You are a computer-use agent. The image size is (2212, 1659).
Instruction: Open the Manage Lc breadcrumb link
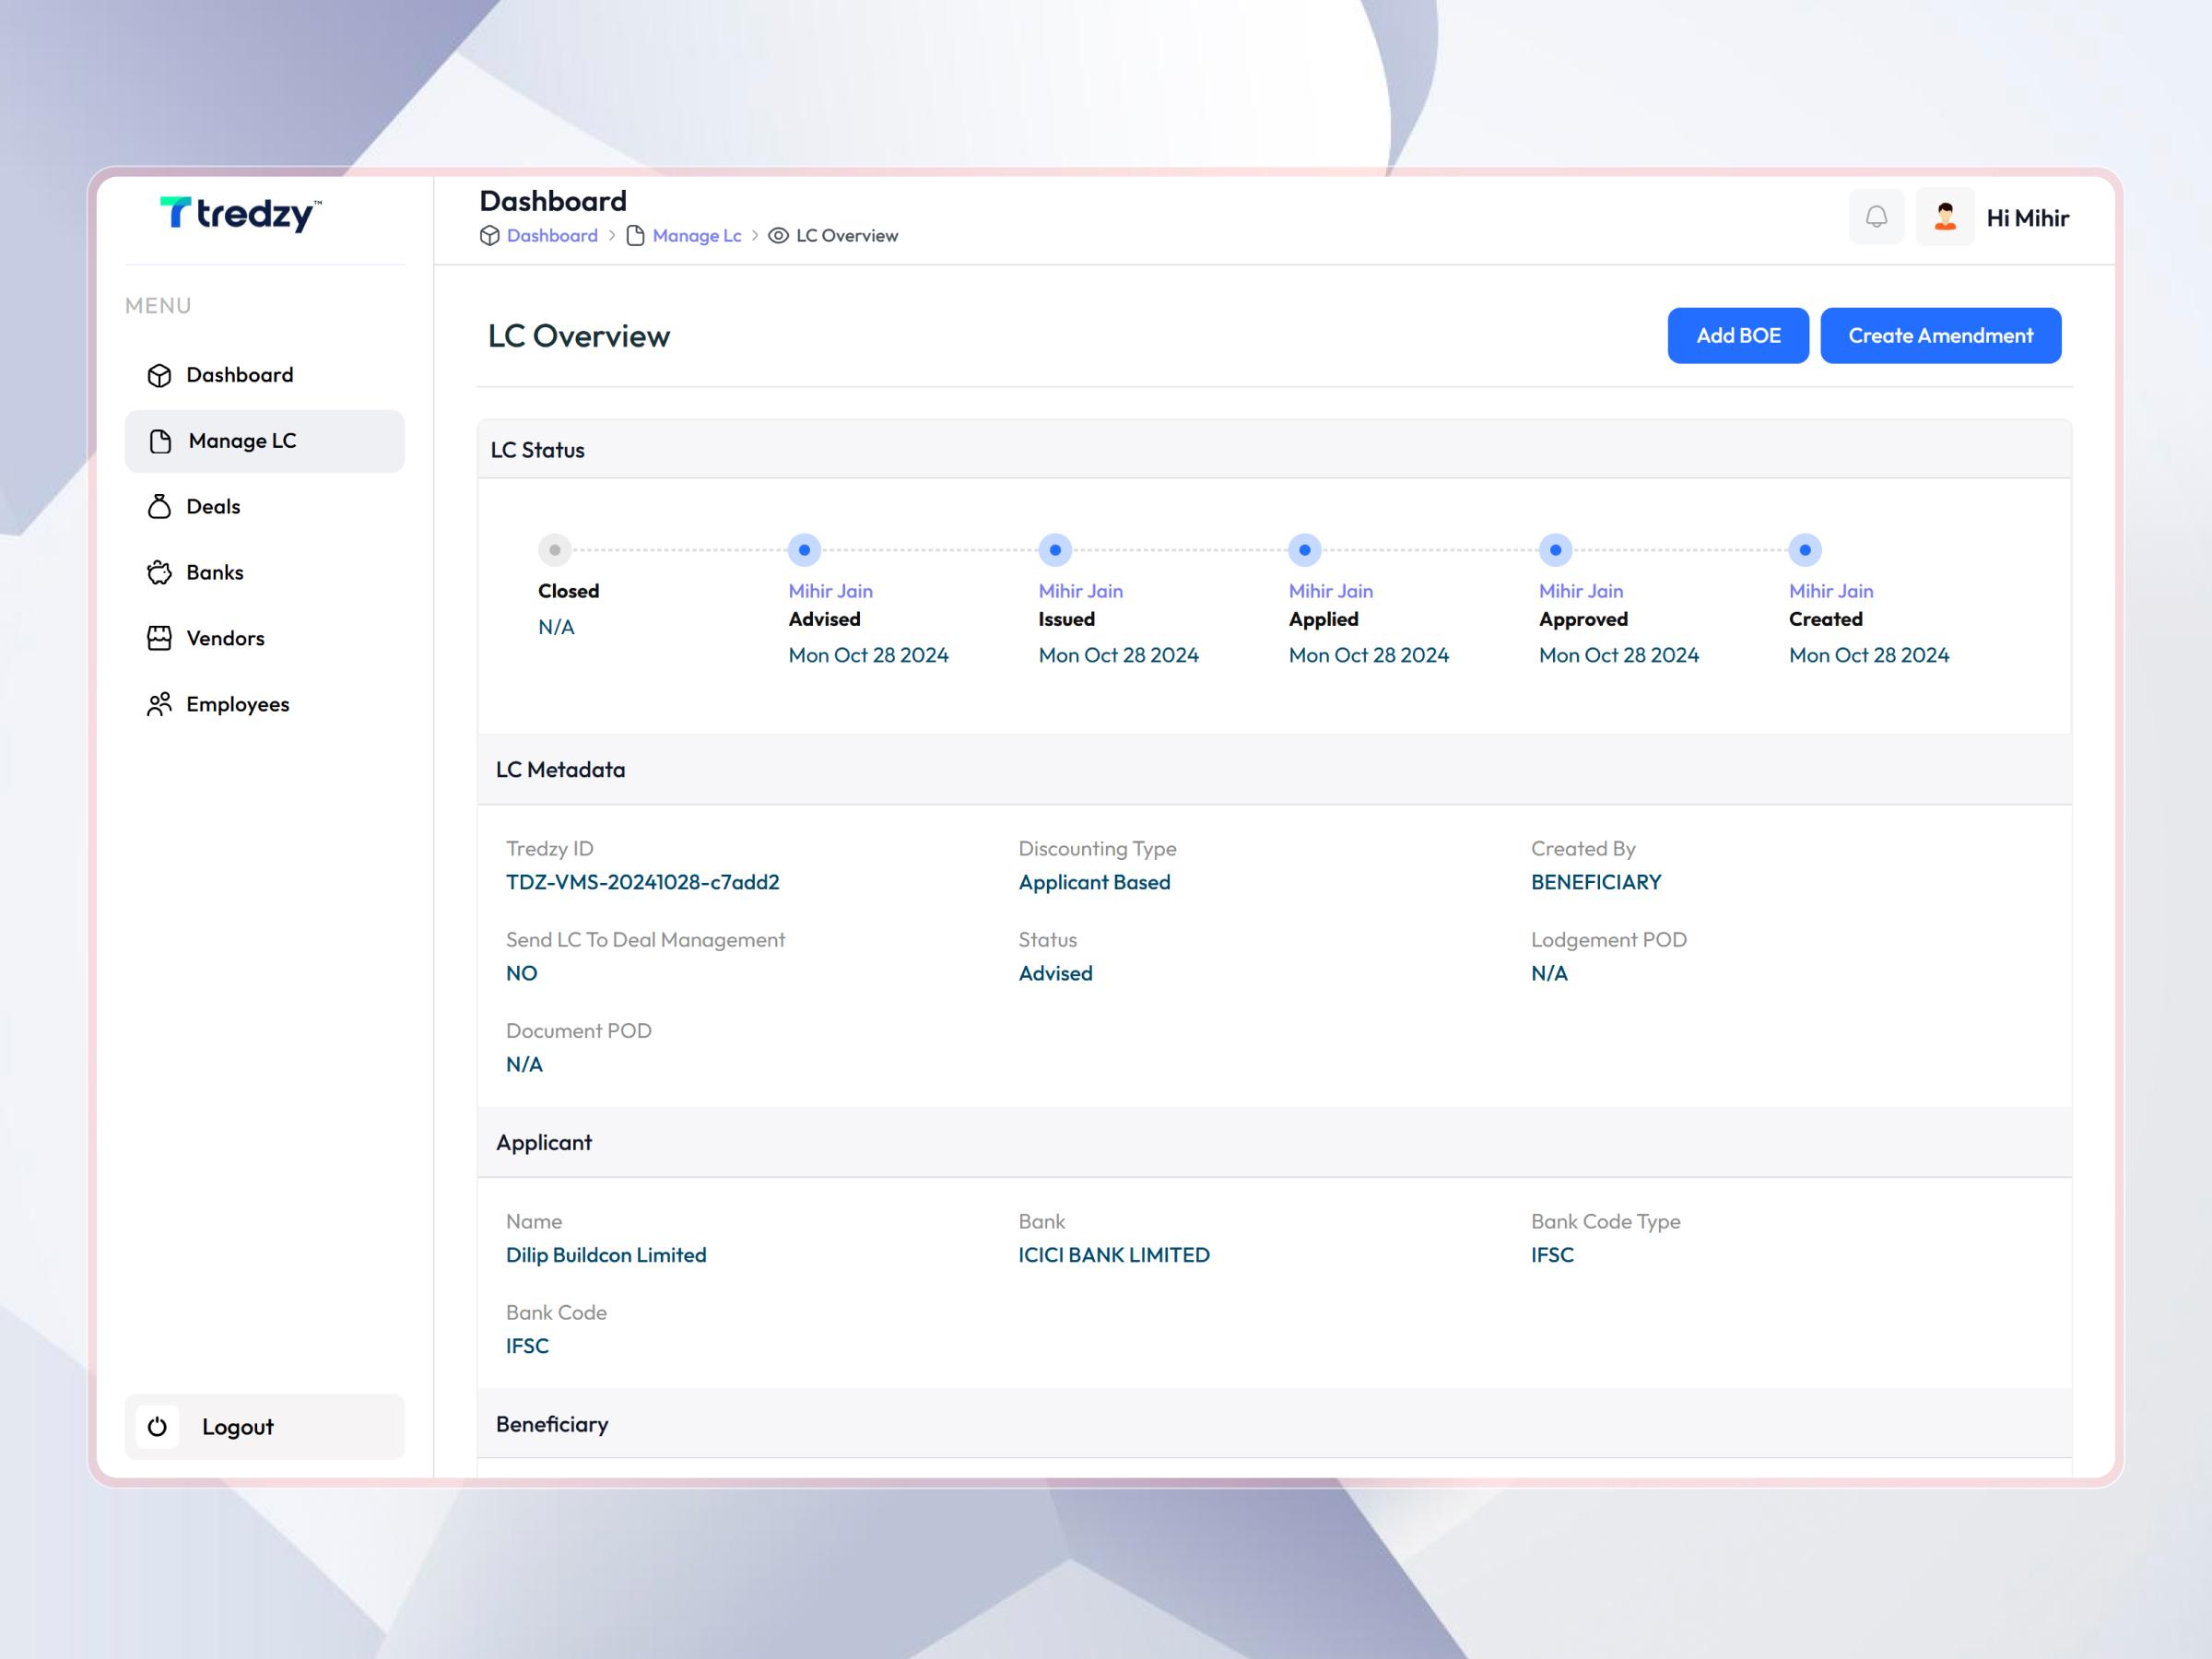point(696,235)
